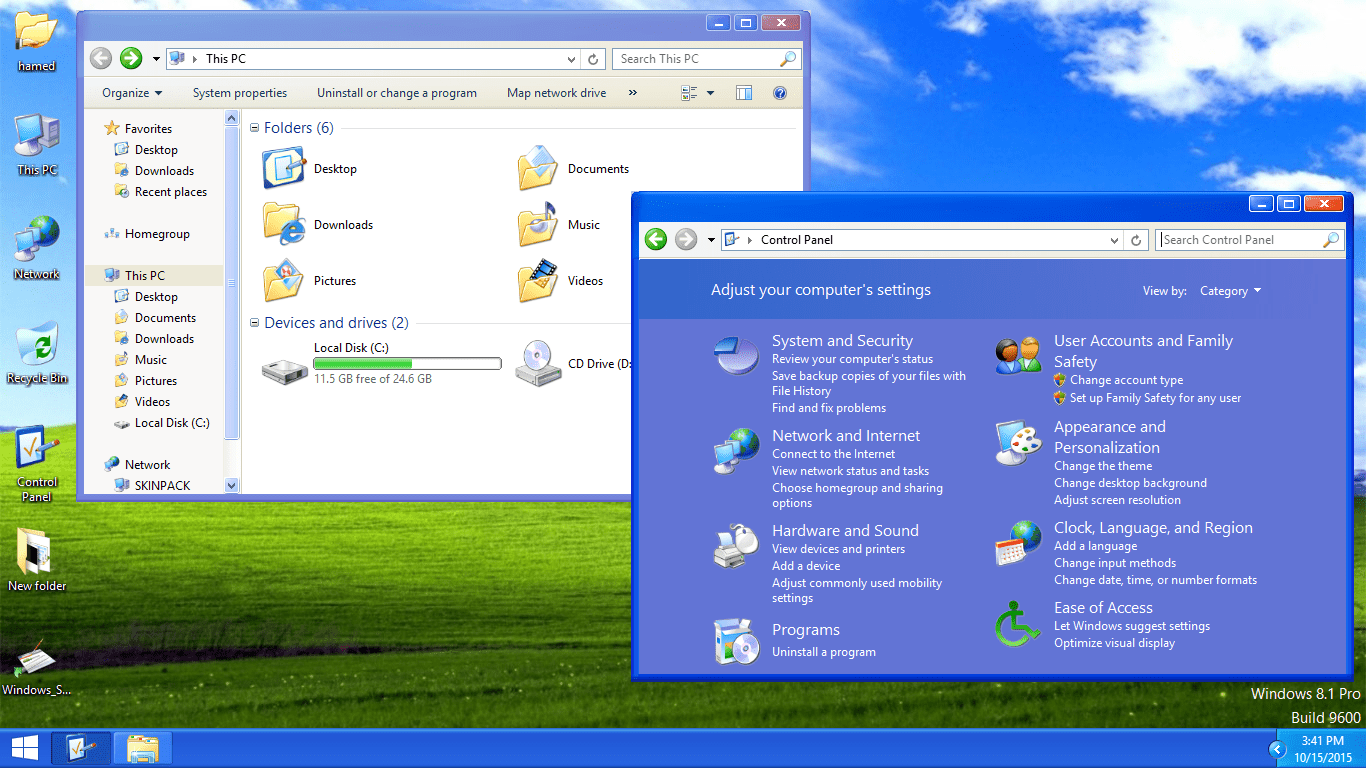1366x768 pixels.
Task: Click the Hardware and Sound printer icon
Action: click(736, 547)
